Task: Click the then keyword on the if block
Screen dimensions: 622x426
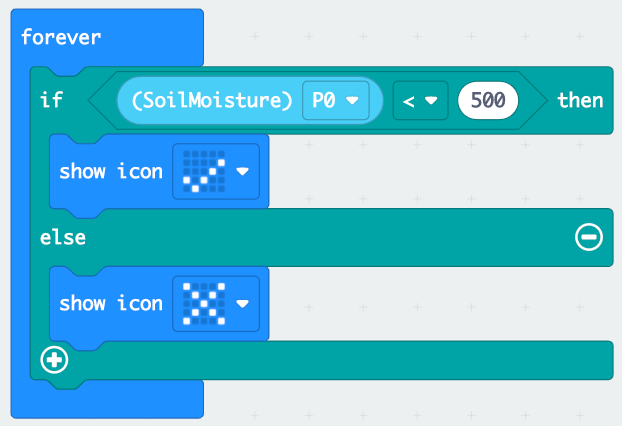Action: coord(580,100)
